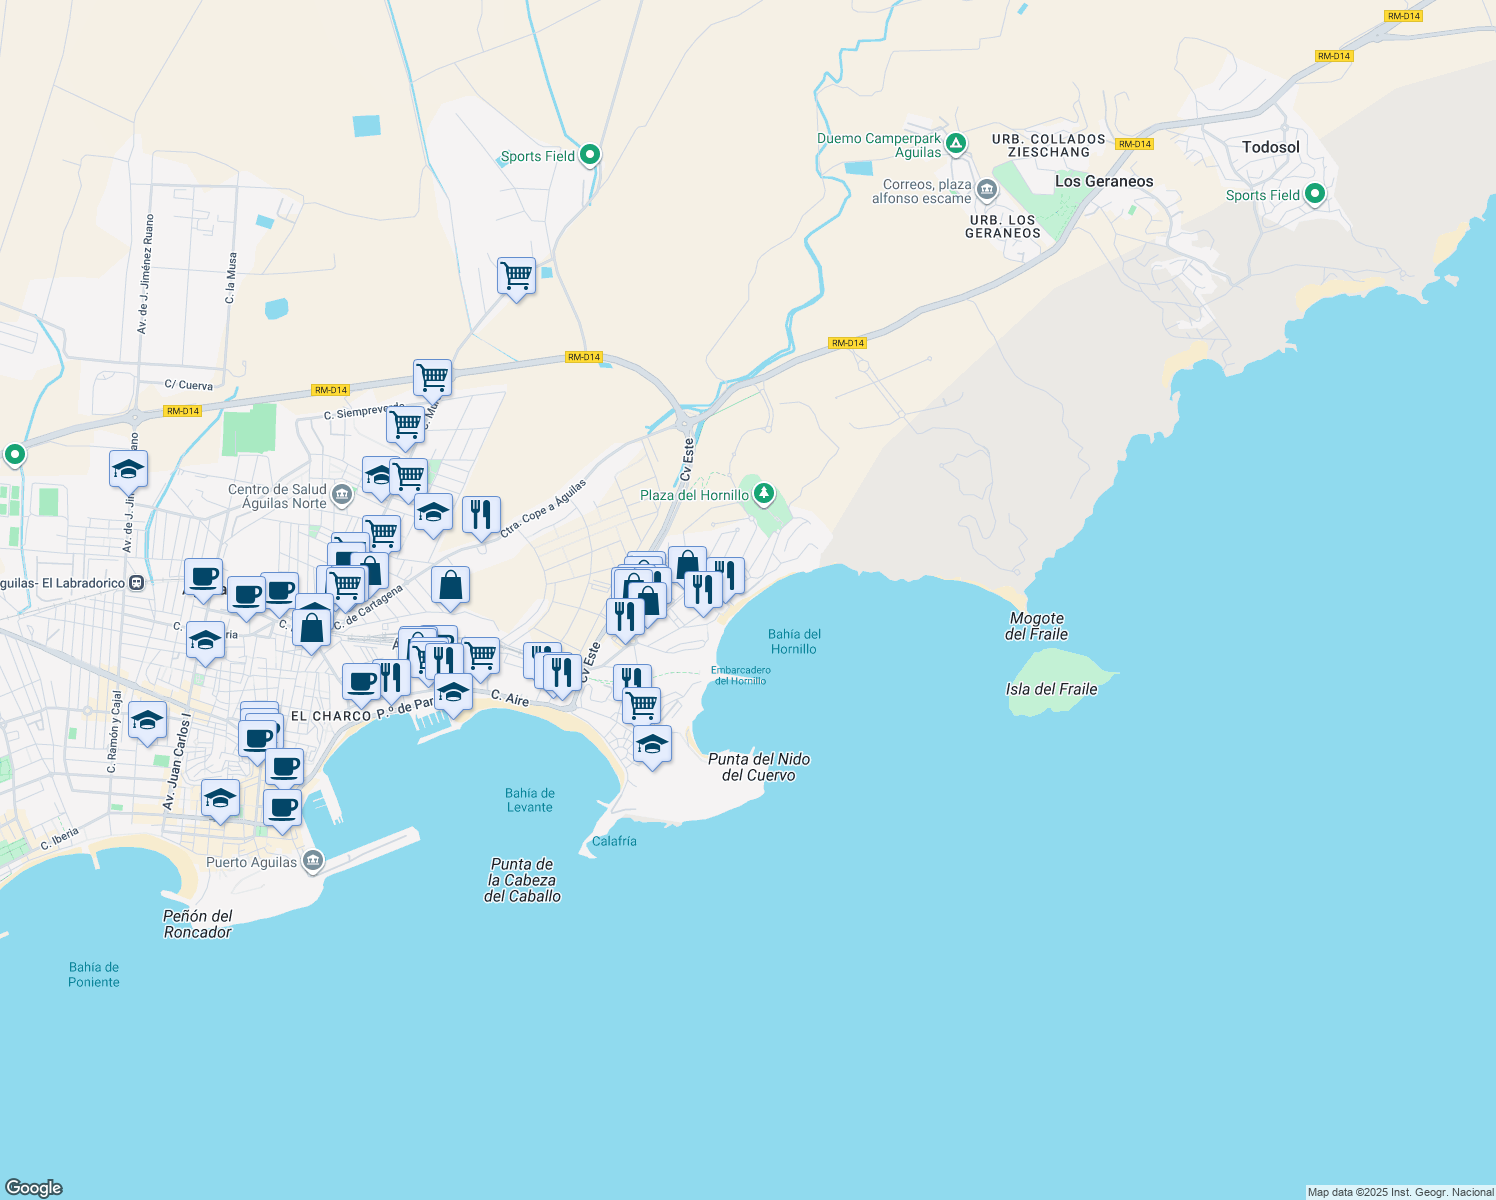1496x1200 pixels.
Task: Select the Isla del Fraile label
Action: pos(1052,689)
